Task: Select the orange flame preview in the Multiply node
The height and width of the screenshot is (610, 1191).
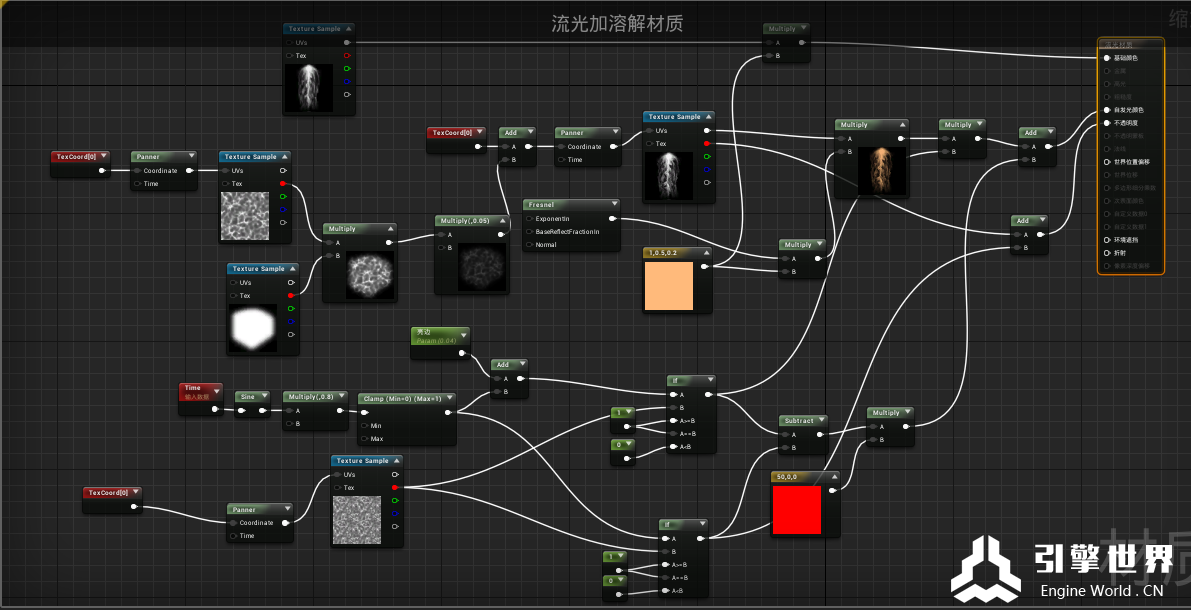Action: point(881,170)
